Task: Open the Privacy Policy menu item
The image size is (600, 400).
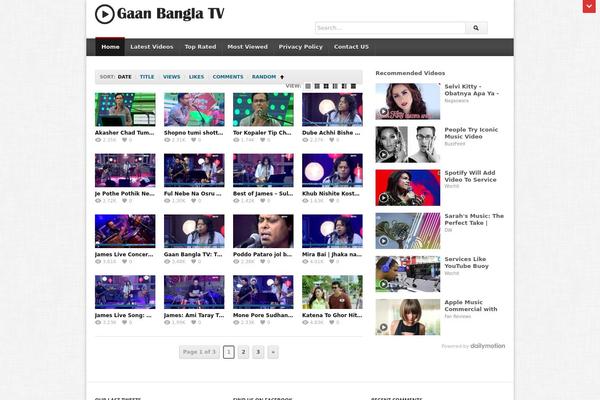Action: tap(301, 47)
